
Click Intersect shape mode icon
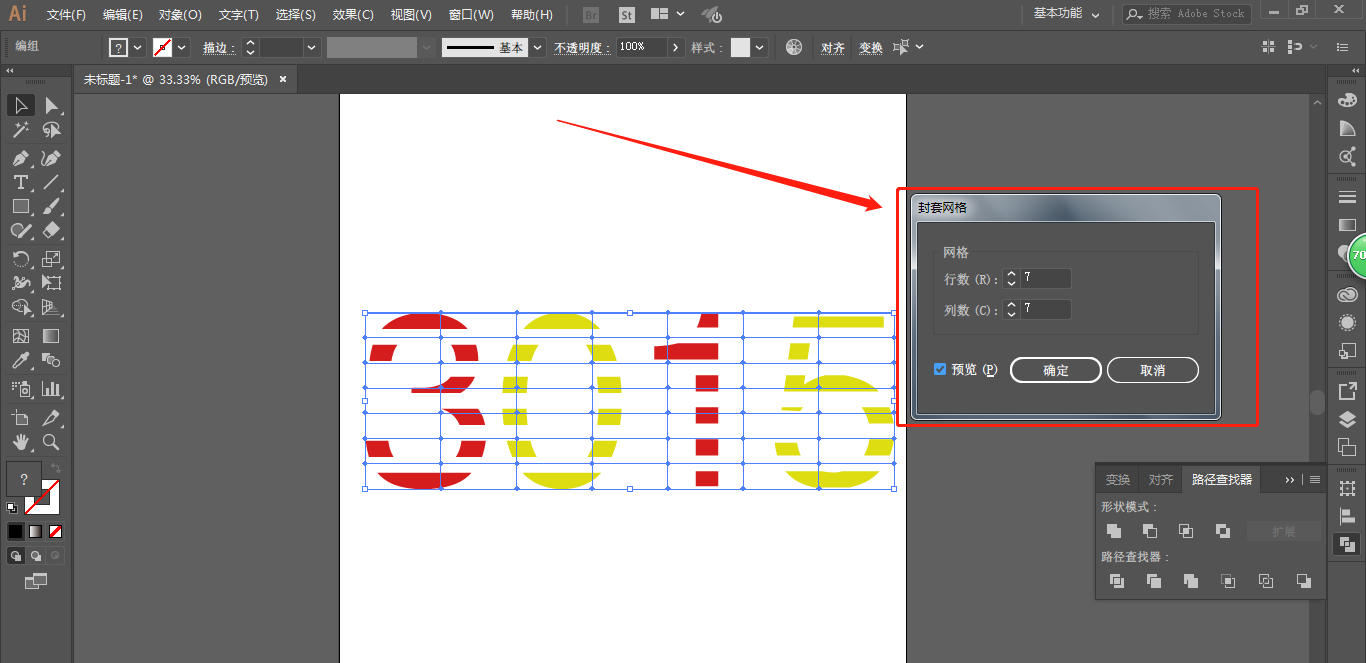[x=1186, y=531]
